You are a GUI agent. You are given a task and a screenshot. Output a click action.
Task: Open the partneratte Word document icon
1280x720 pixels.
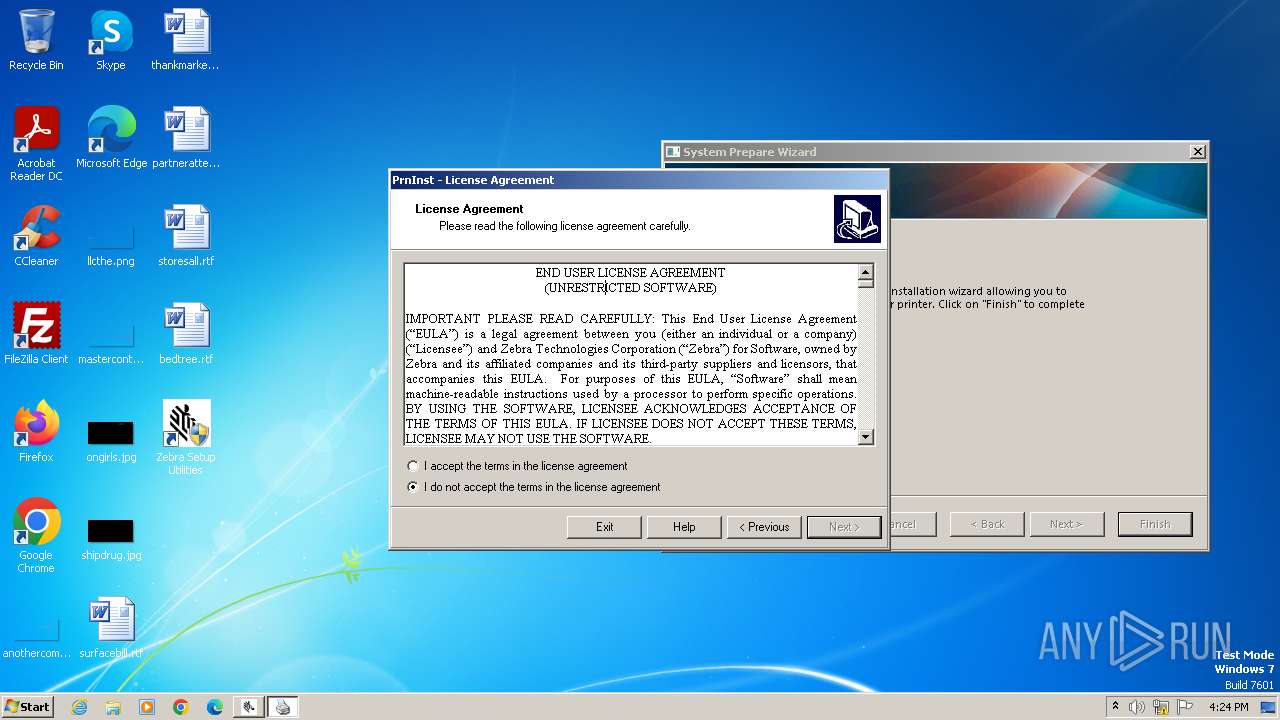[186, 138]
